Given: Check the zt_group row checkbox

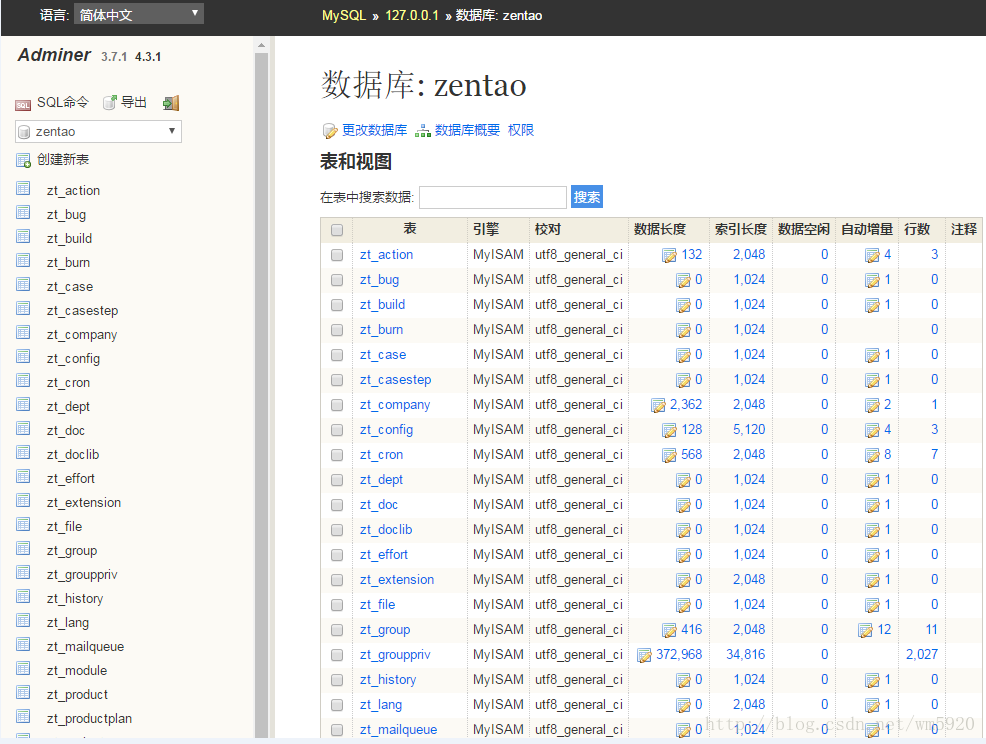Looking at the screenshot, I should [337, 630].
